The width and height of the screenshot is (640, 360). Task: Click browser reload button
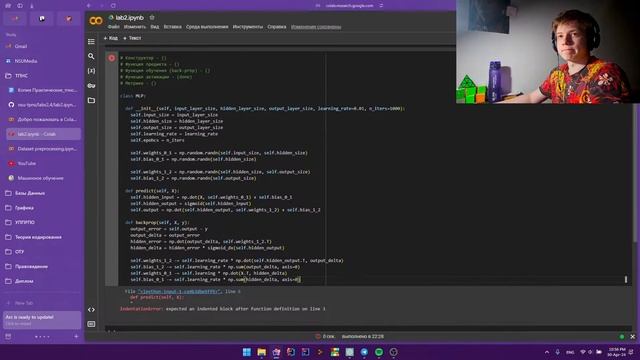113,6
